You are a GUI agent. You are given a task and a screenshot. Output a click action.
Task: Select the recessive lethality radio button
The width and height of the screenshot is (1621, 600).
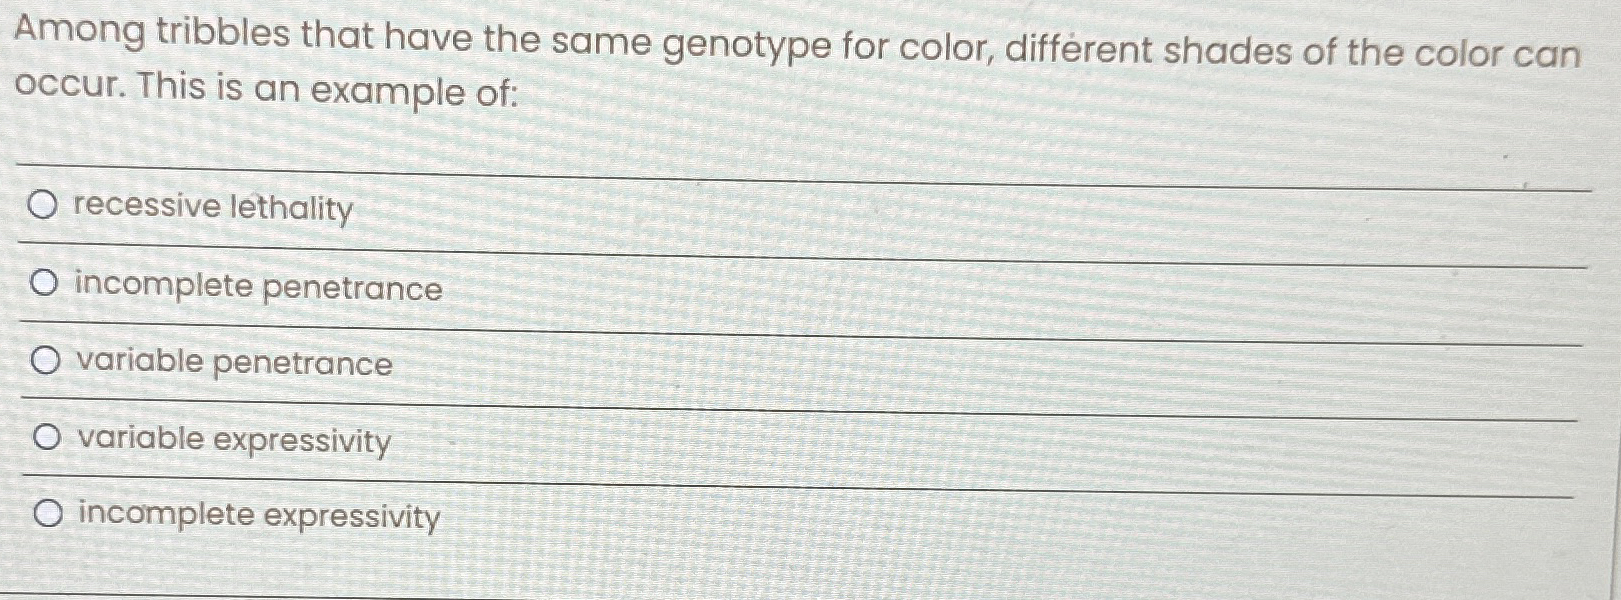[44, 205]
